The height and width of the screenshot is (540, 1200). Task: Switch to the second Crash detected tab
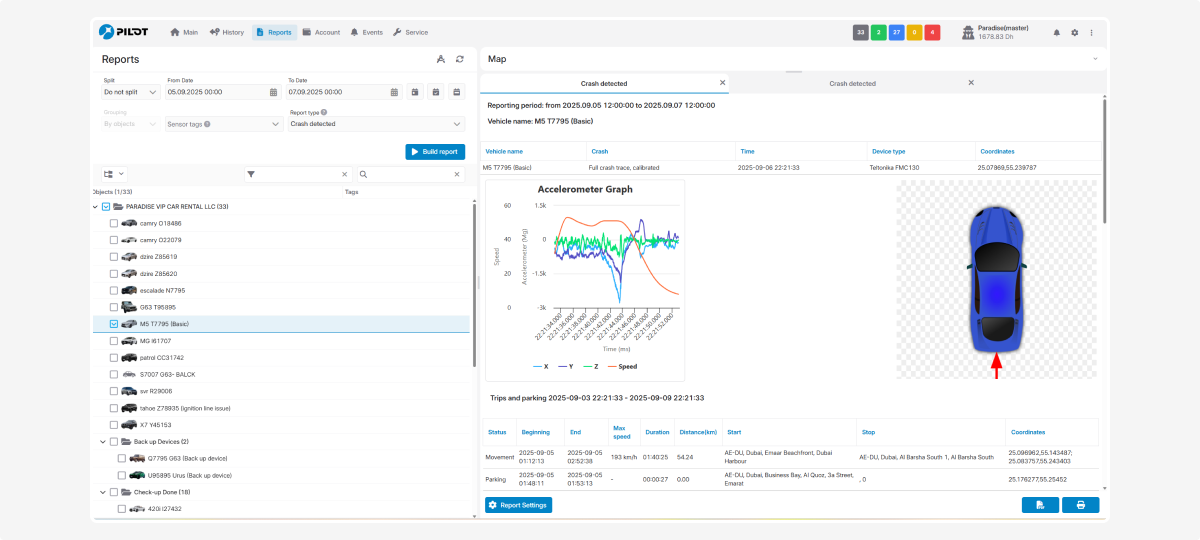[x=852, y=83]
